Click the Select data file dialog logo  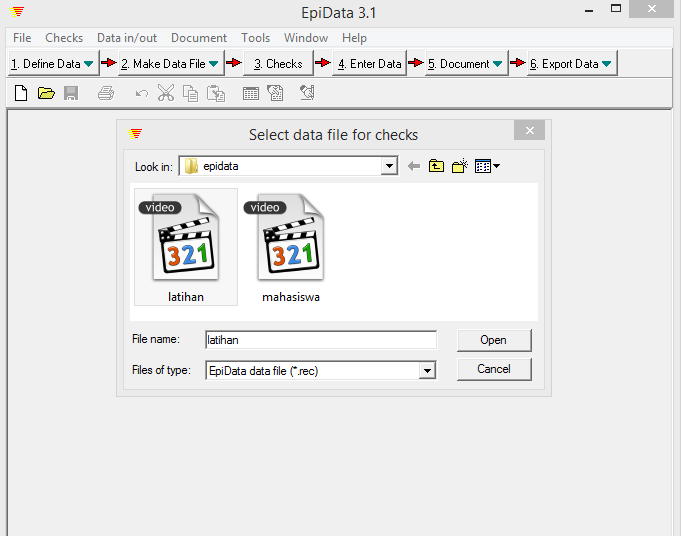click(135, 134)
